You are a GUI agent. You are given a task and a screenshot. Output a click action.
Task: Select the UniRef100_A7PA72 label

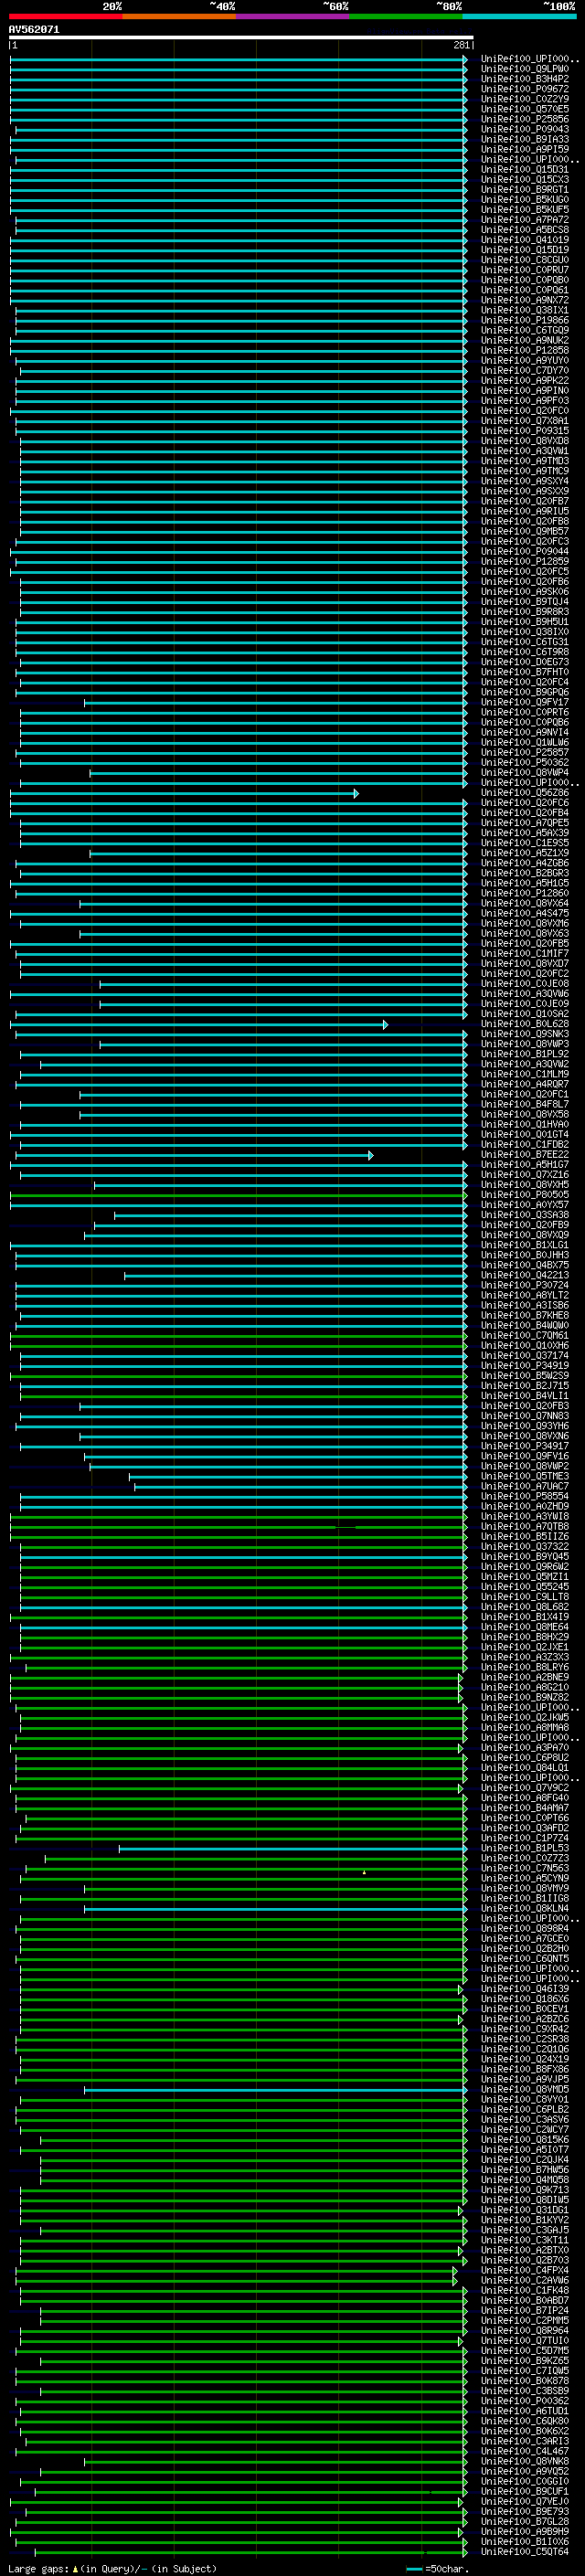pos(525,220)
